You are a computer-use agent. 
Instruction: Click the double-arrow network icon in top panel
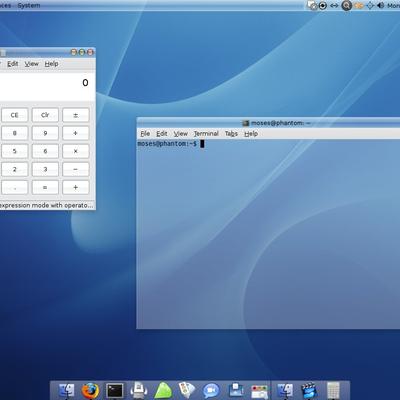[334, 5]
